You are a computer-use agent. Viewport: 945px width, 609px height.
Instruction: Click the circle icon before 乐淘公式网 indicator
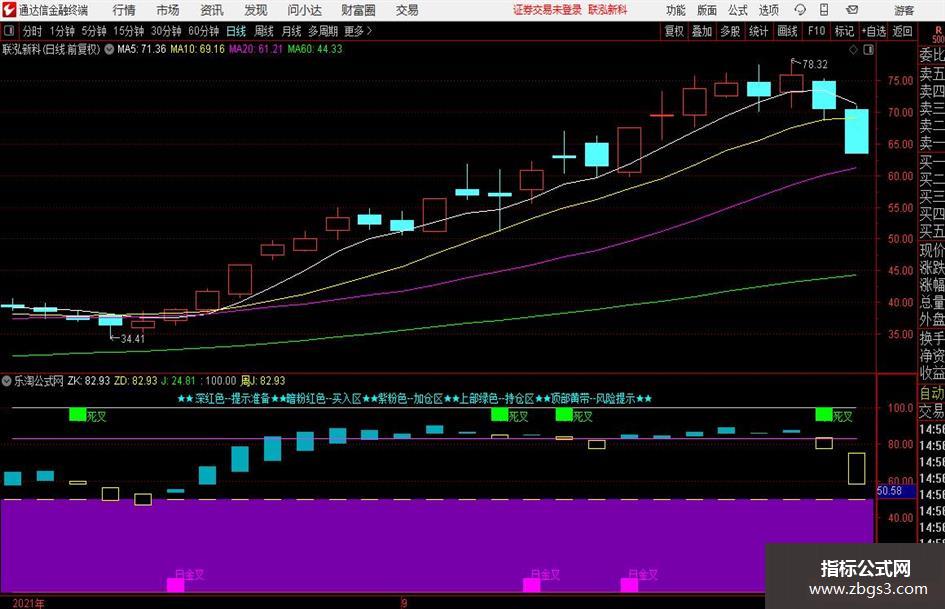pyautogui.click(x=7, y=381)
